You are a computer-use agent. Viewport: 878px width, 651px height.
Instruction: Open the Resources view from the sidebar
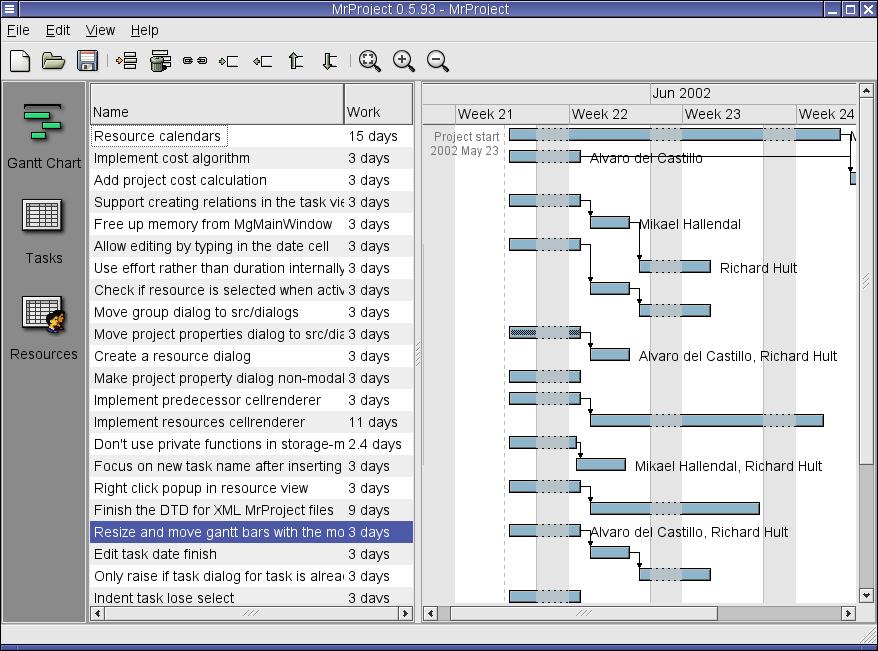44,328
